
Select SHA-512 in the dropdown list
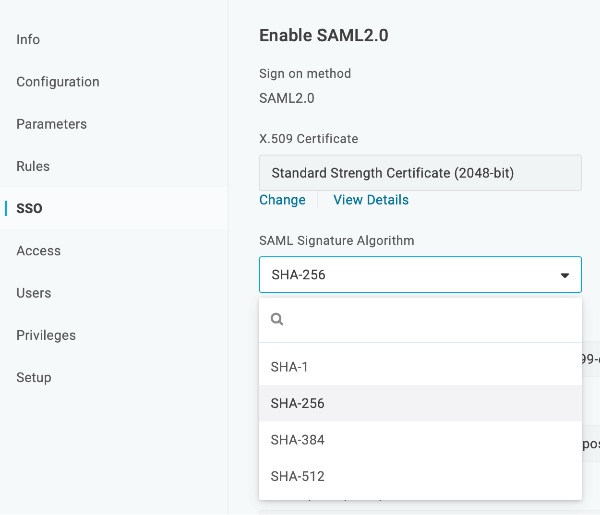(x=298, y=477)
